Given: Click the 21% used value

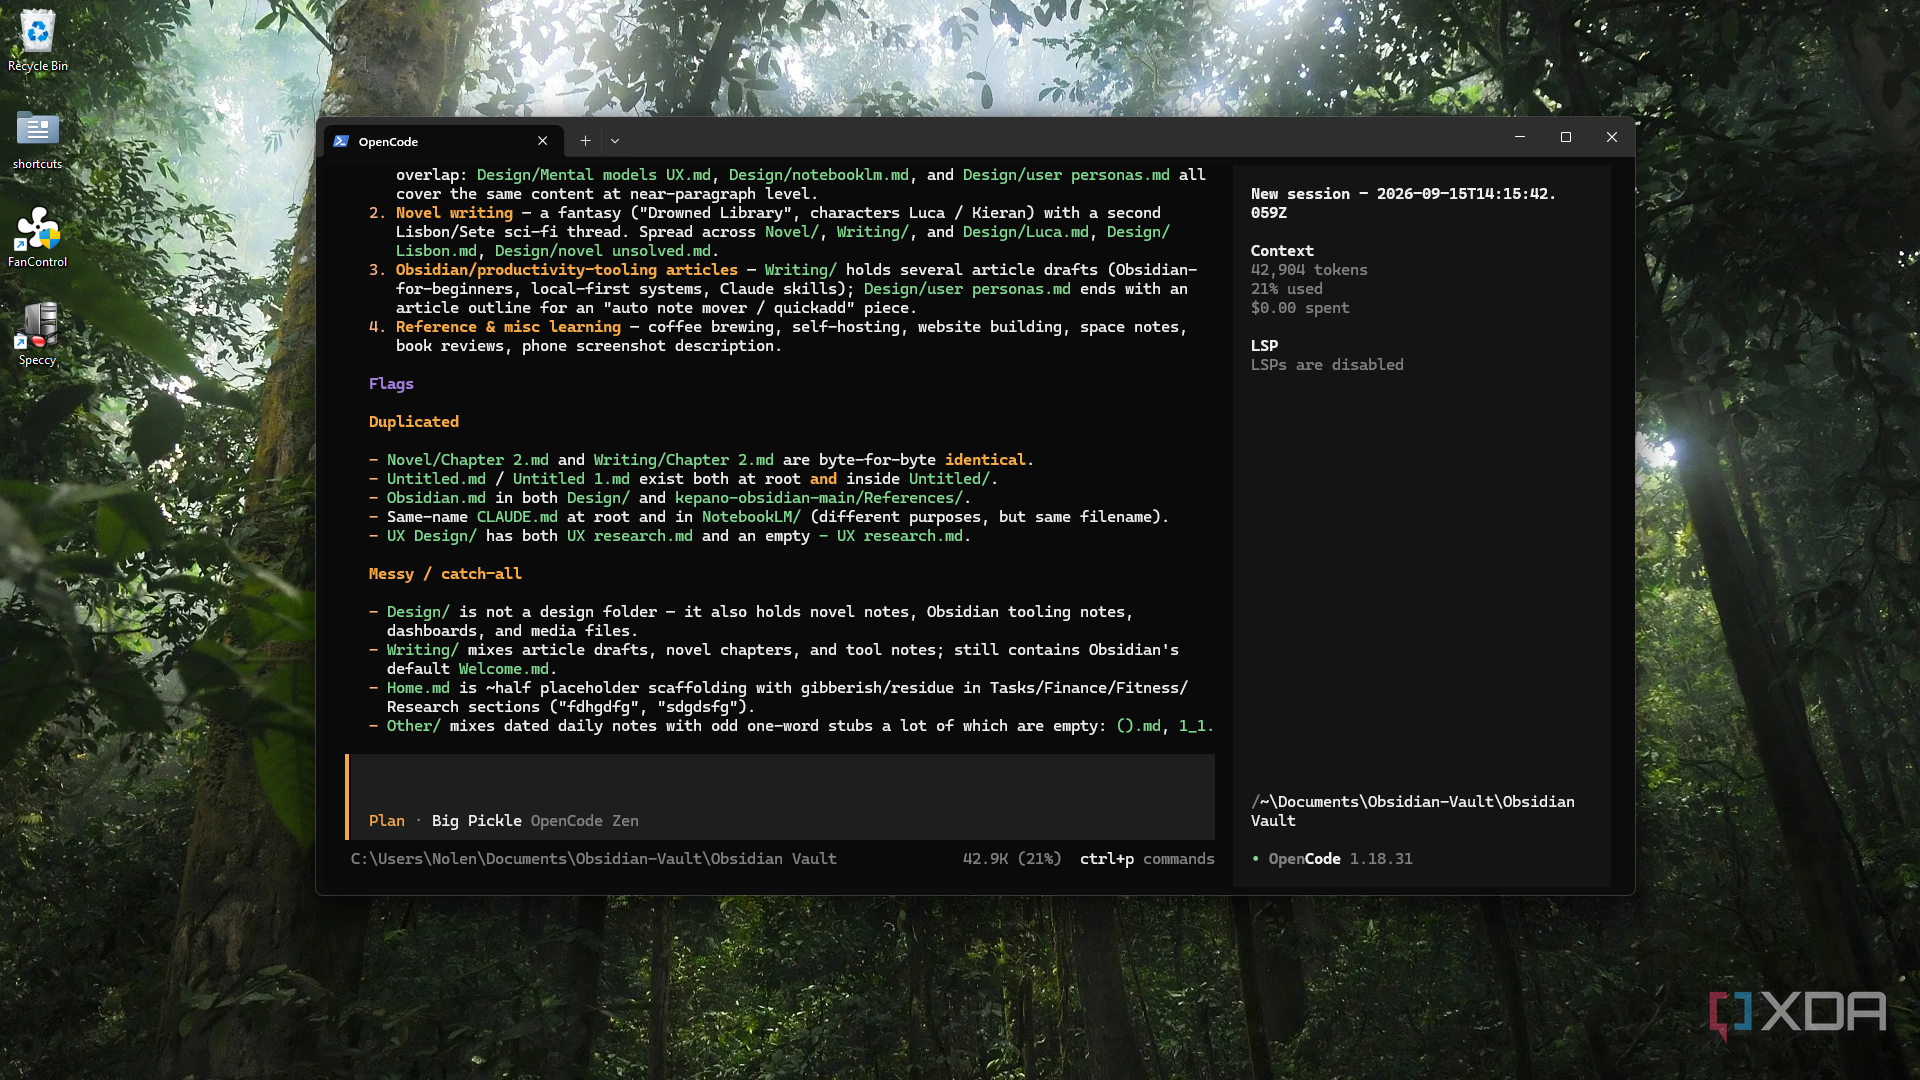Looking at the screenshot, I should coord(1287,289).
